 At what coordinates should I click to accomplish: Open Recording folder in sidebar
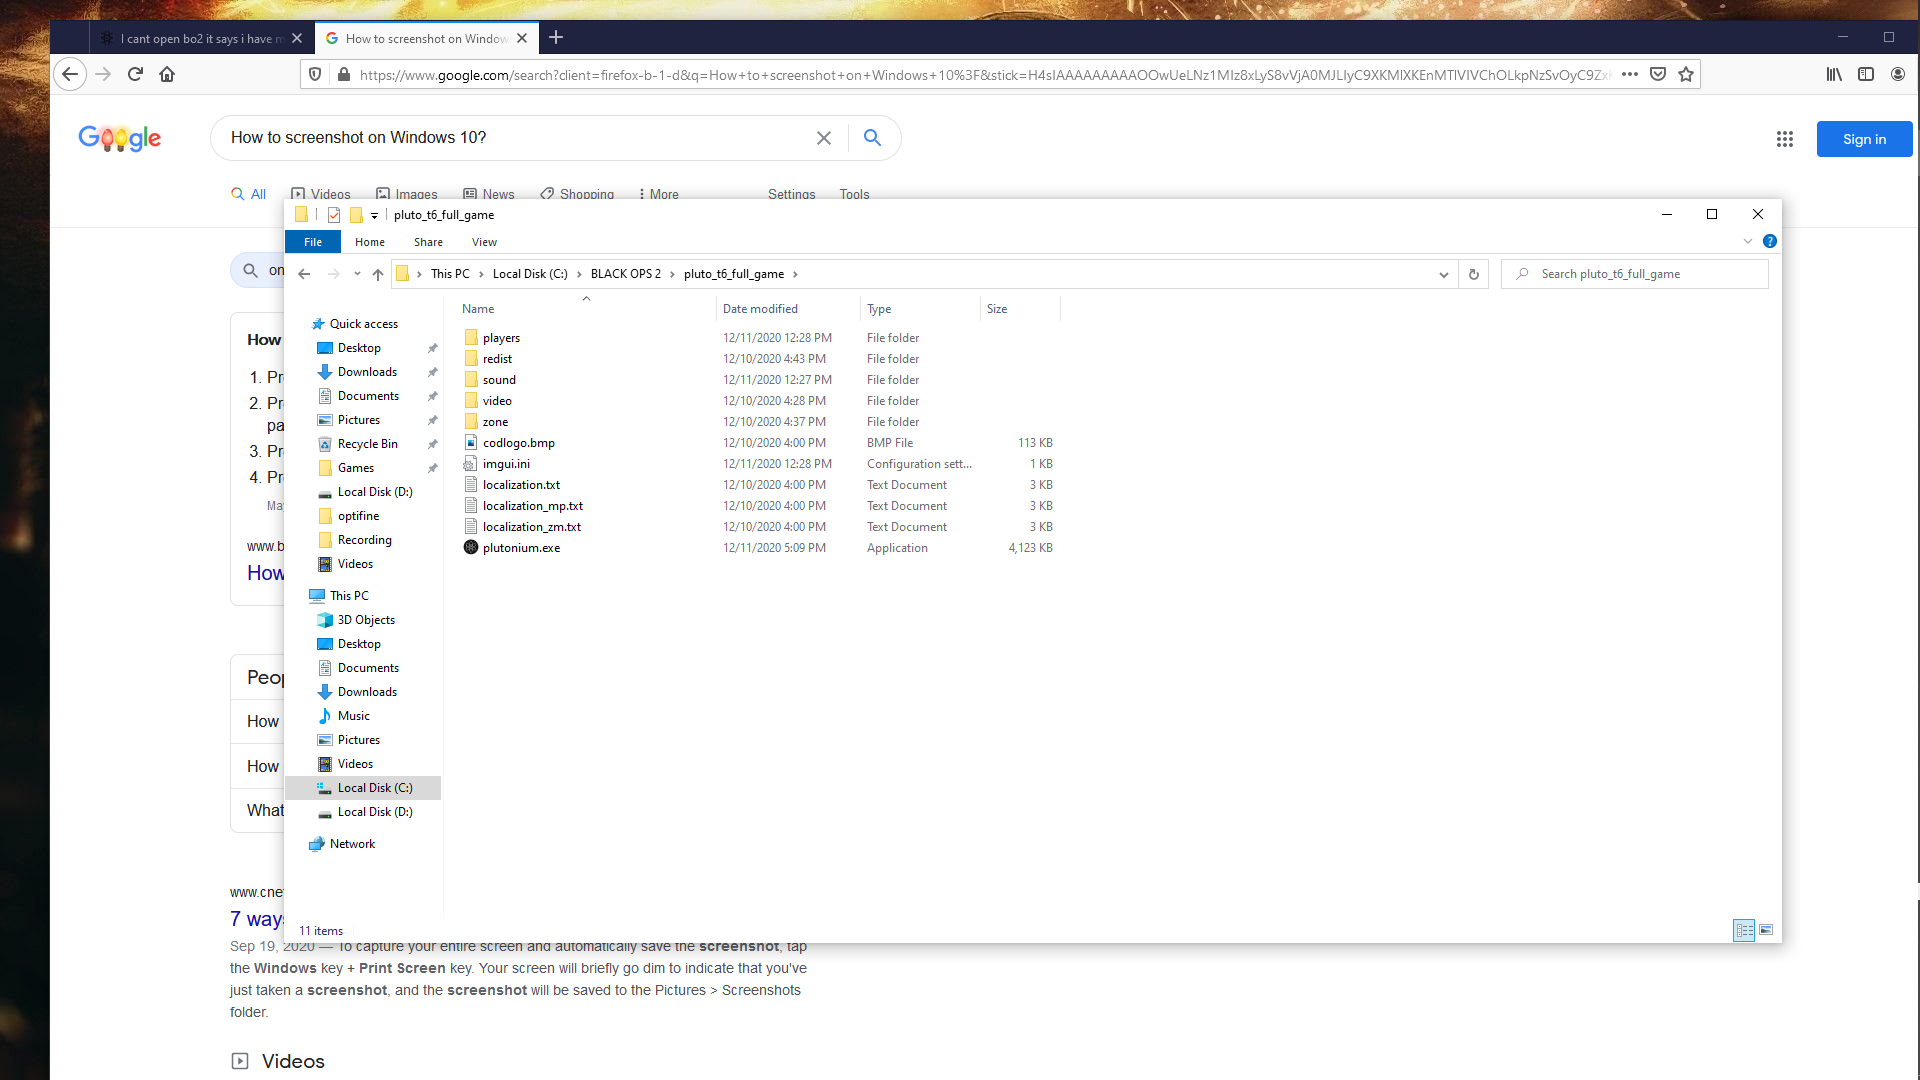355,540
